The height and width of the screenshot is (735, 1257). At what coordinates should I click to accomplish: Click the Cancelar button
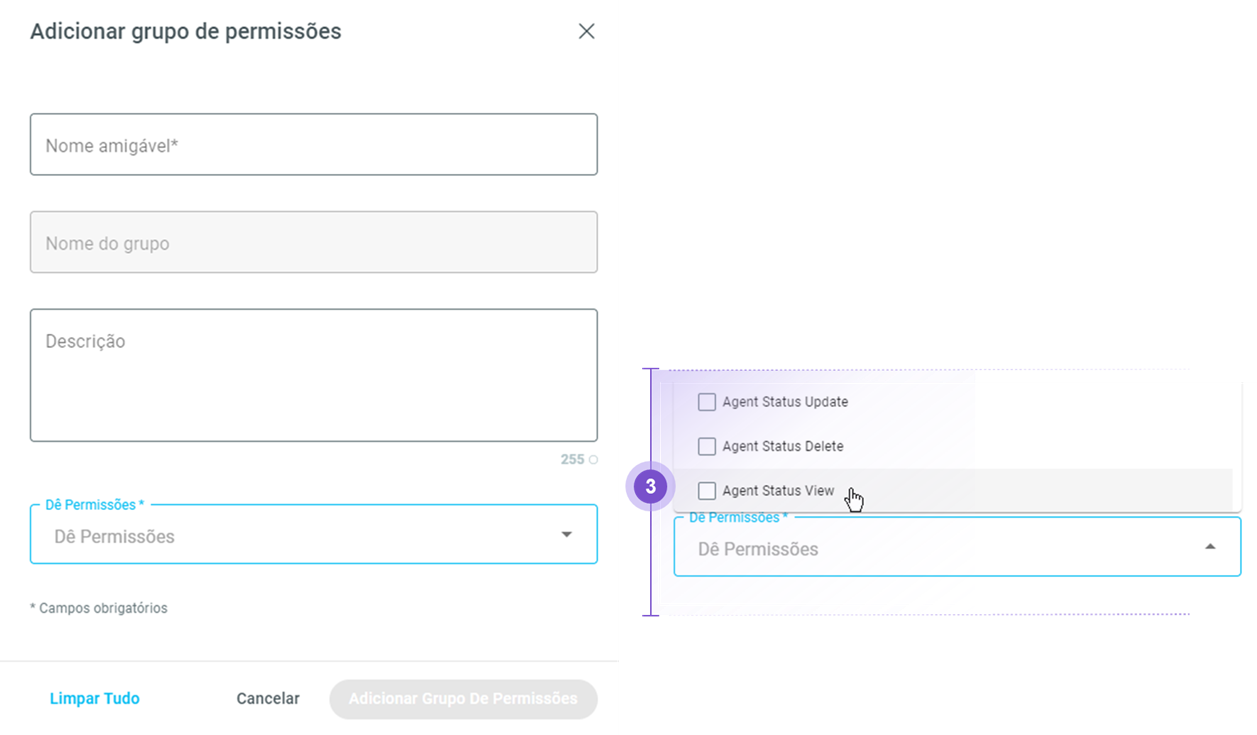tap(268, 699)
